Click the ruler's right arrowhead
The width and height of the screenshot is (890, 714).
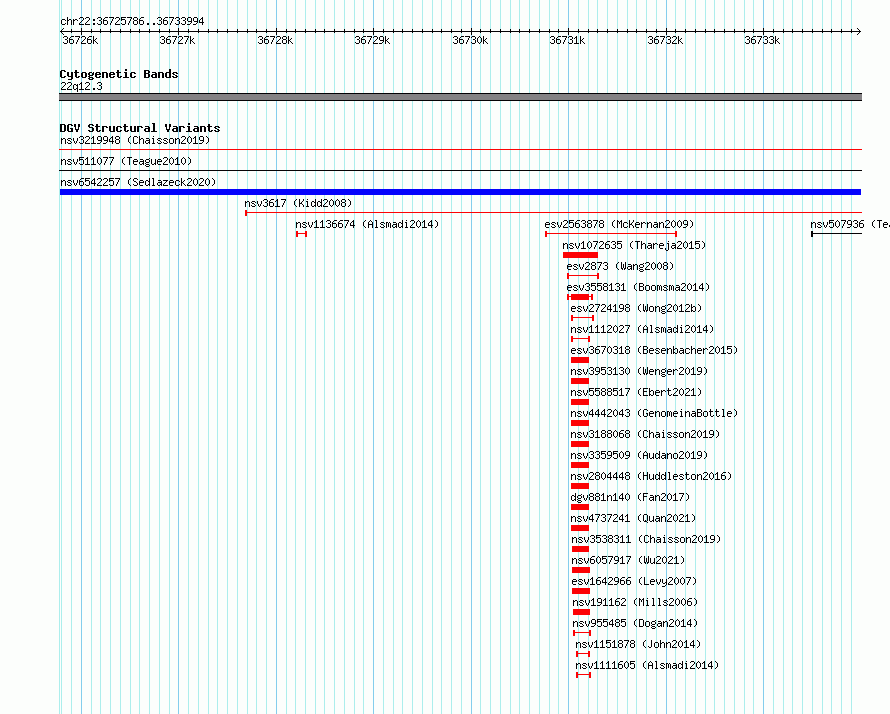[x=858, y=31]
